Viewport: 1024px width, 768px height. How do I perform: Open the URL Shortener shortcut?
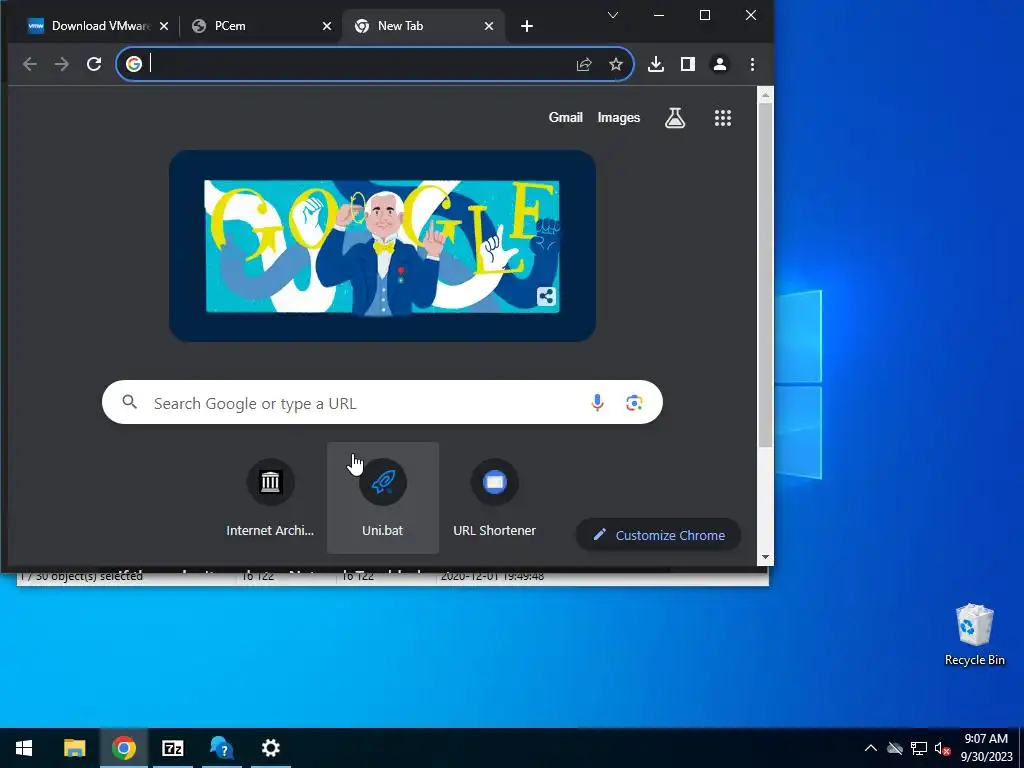[494, 498]
